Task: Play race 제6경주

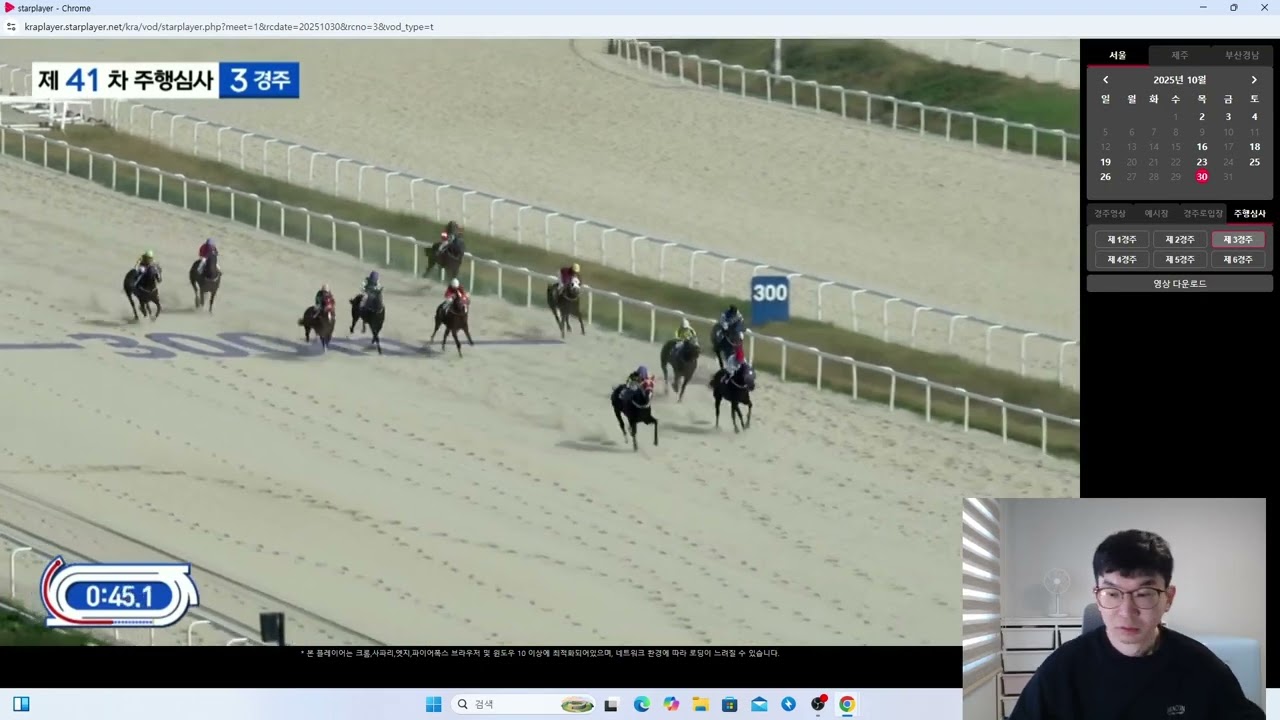Action: (x=1238, y=260)
